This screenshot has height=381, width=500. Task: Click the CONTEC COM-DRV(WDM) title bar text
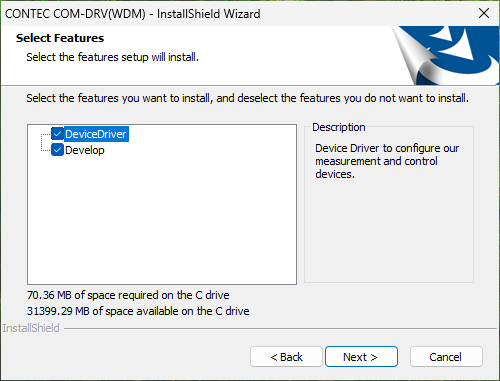[132, 14]
